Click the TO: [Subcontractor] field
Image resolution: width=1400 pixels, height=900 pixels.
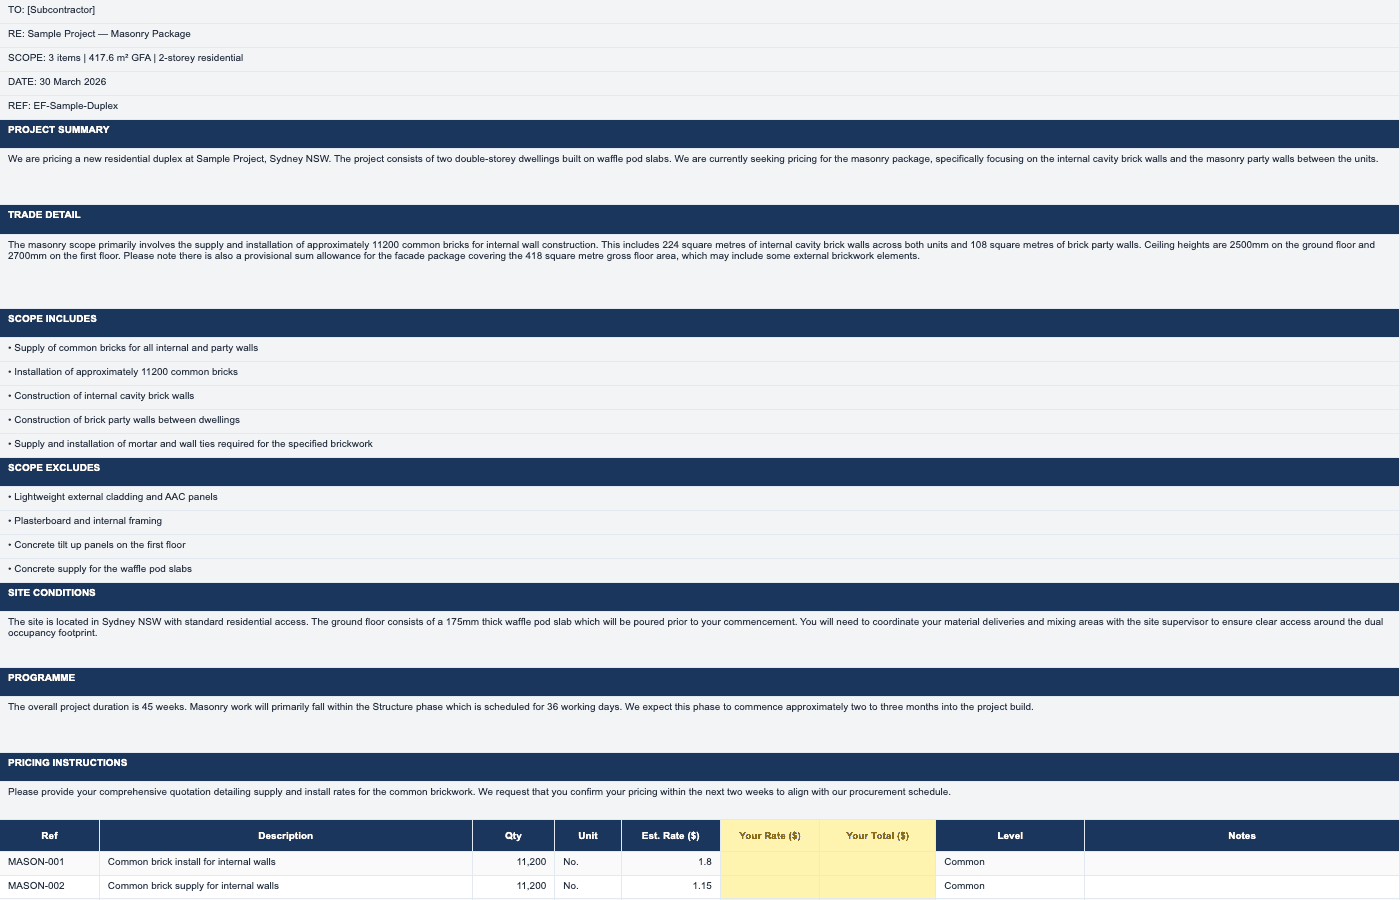click(51, 10)
